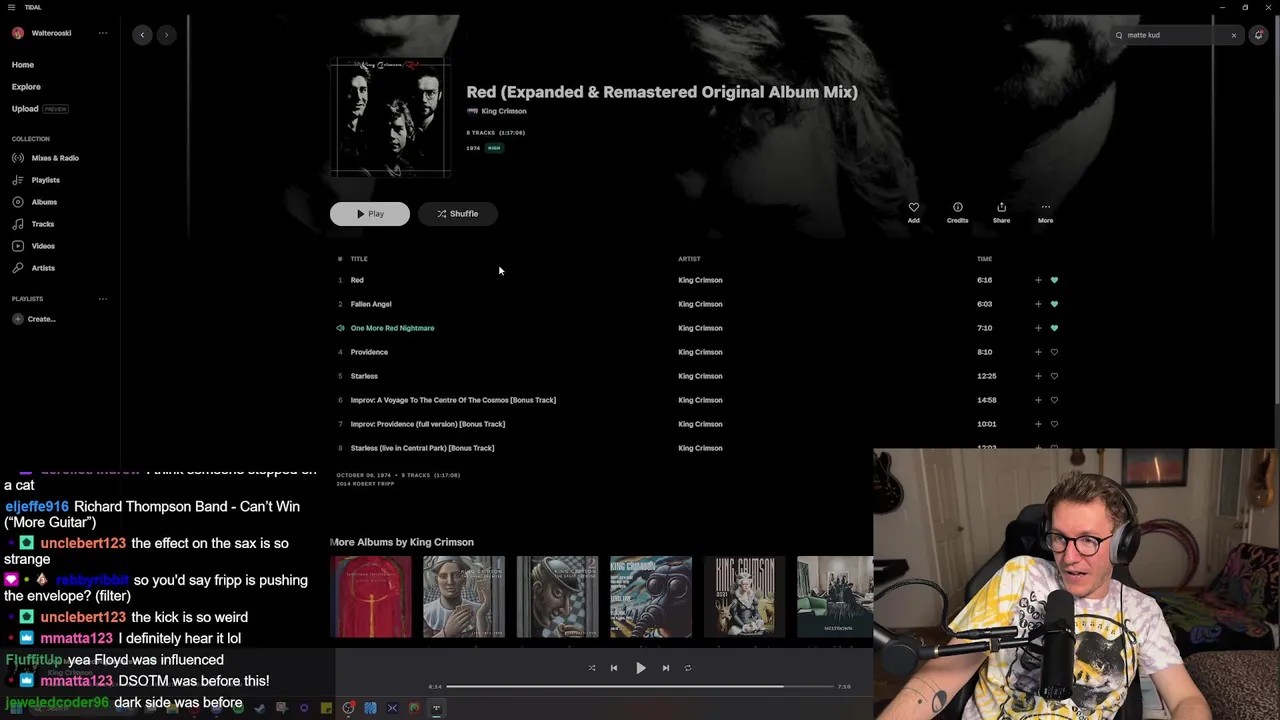Like the track Providence
Image resolution: width=1280 pixels, height=720 pixels.
tap(1054, 352)
